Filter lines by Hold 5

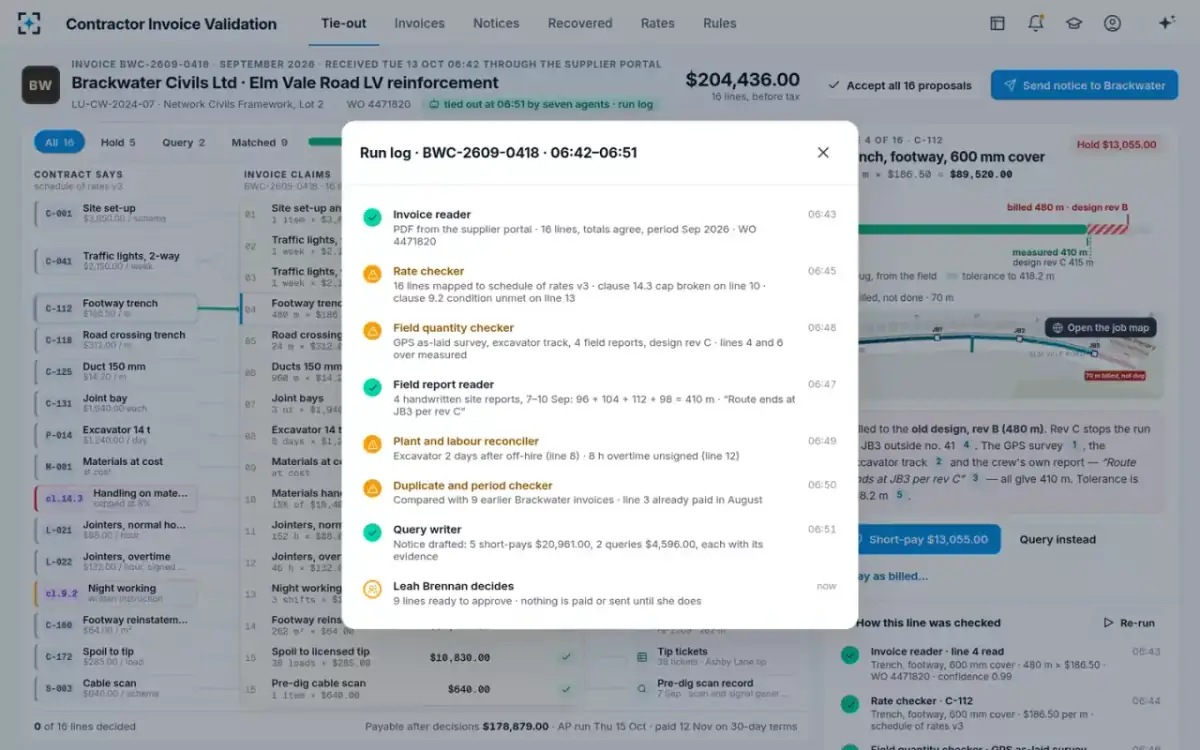coord(118,142)
